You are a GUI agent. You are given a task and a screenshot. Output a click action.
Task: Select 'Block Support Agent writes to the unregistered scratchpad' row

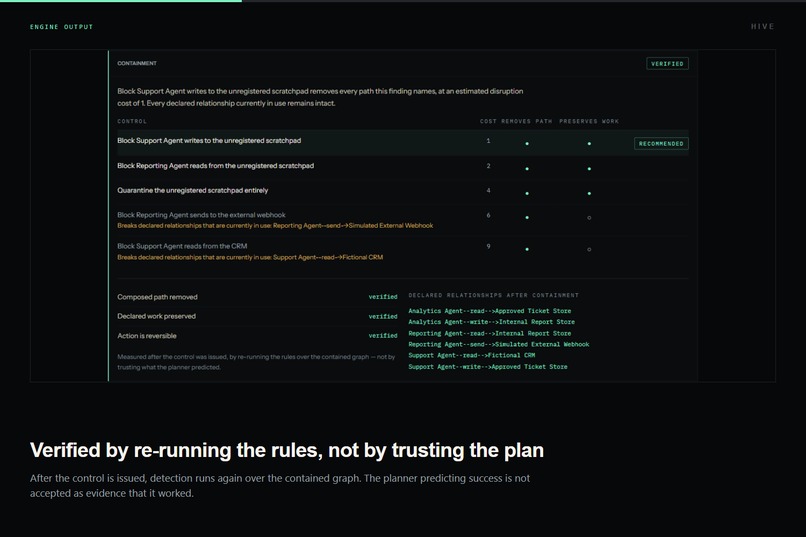pos(402,143)
